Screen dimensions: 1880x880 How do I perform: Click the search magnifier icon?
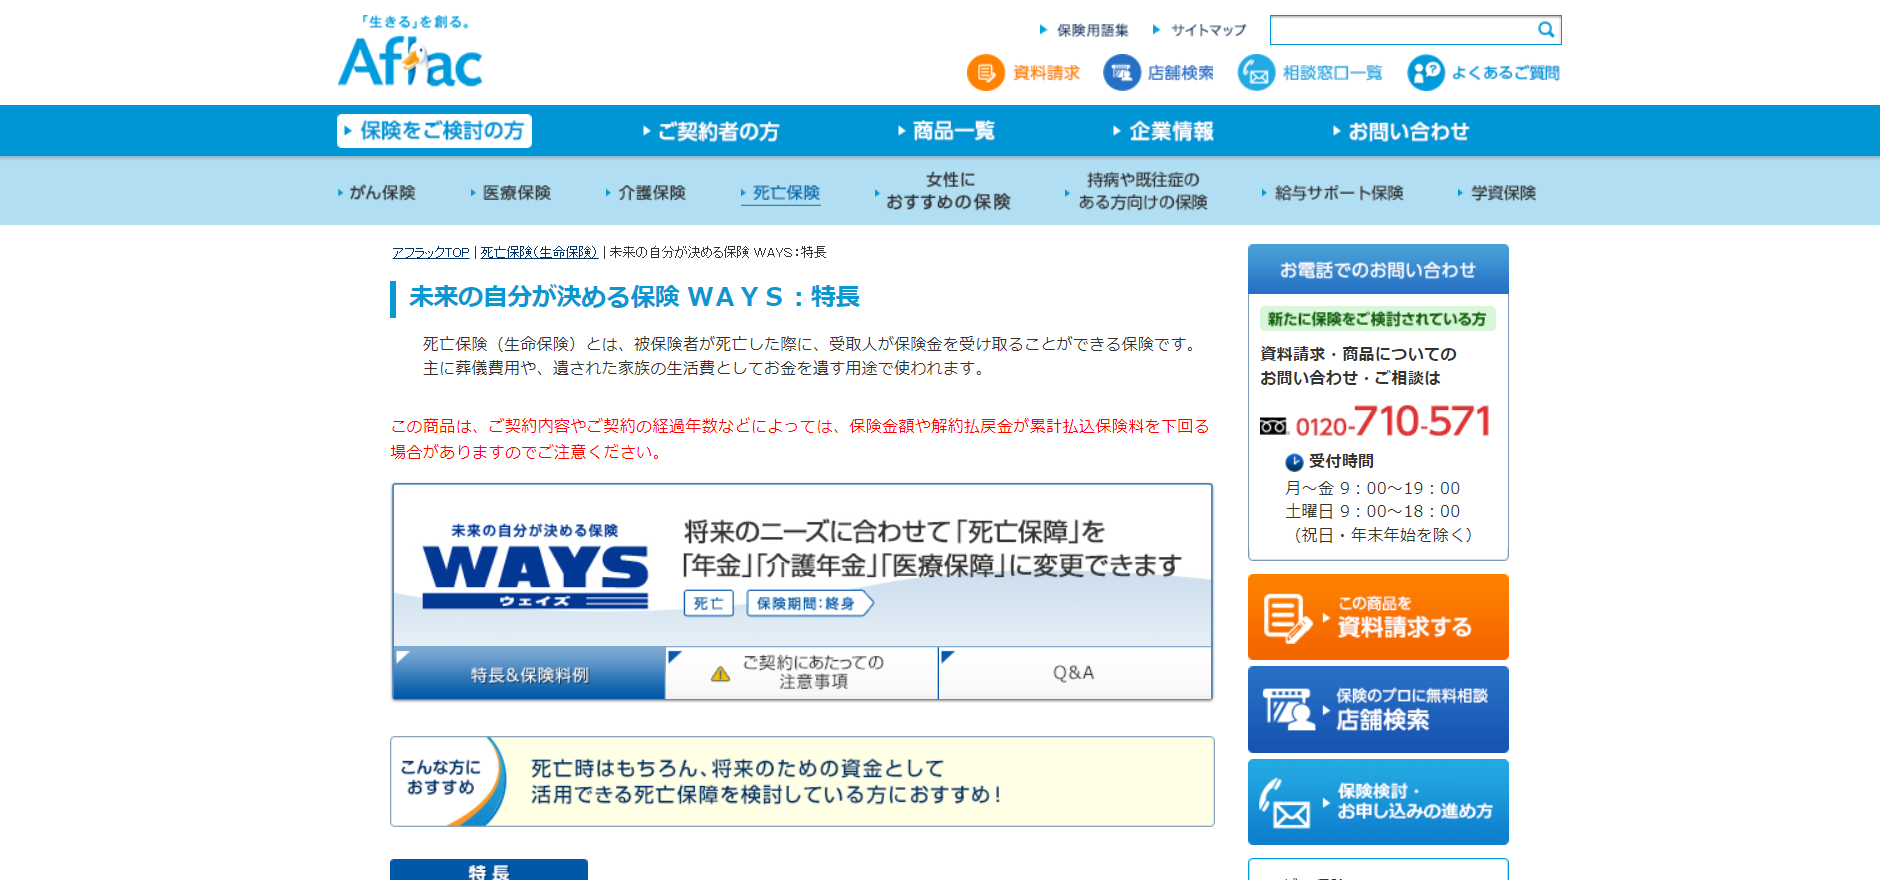[x=1546, y=30]
